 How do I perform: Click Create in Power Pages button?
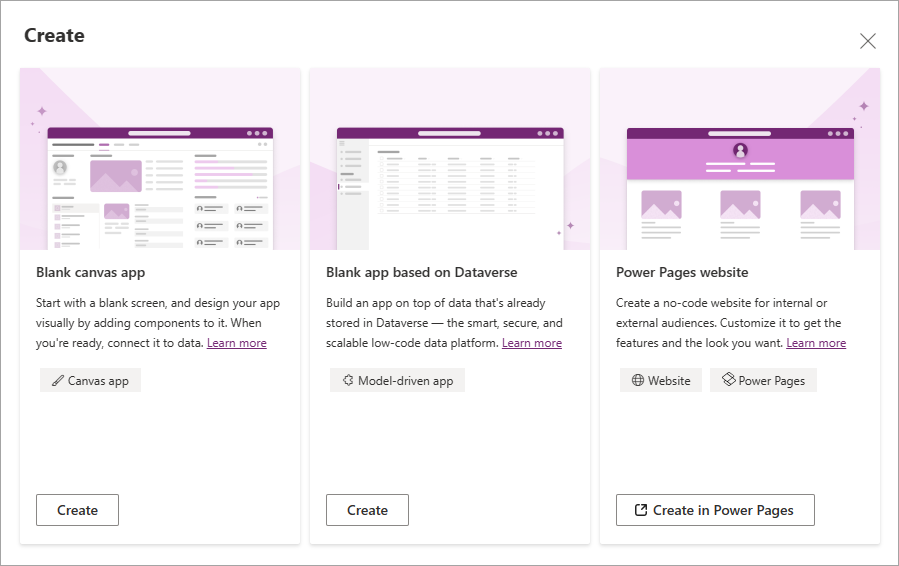(715, 510)
